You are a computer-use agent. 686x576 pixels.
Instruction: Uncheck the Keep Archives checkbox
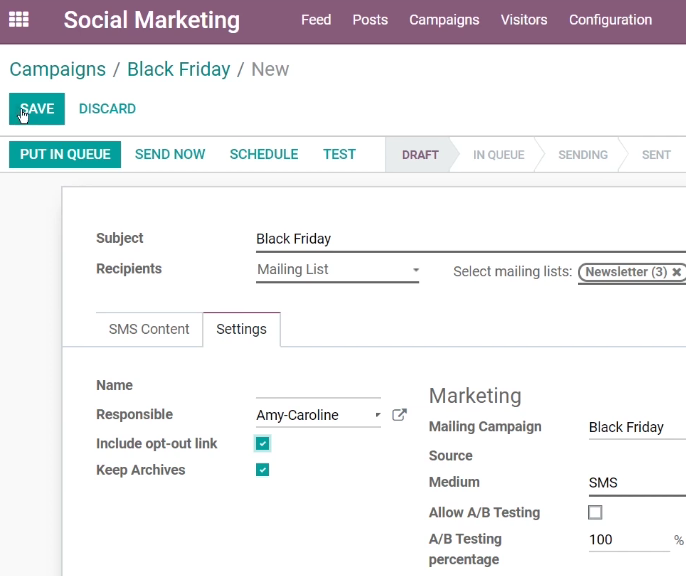(262, 470)
